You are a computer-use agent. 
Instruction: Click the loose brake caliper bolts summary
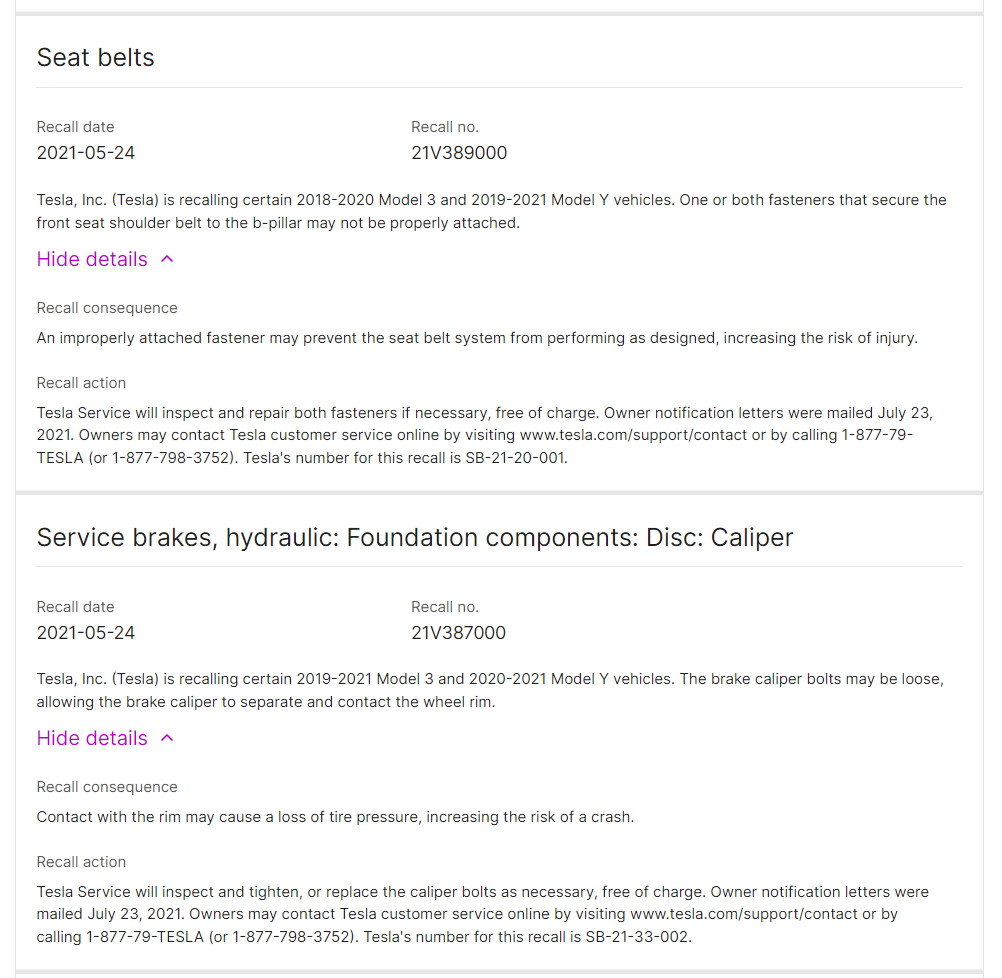tap(490, 690)
